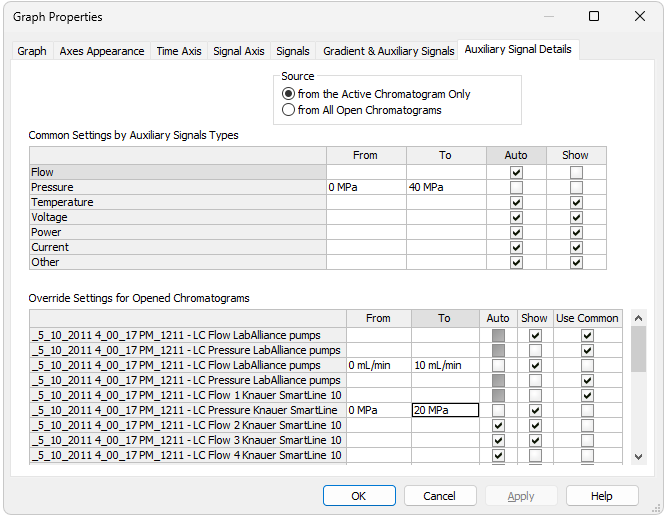Confirm with the OK button
Screen dimensions: 667x517
359,496
